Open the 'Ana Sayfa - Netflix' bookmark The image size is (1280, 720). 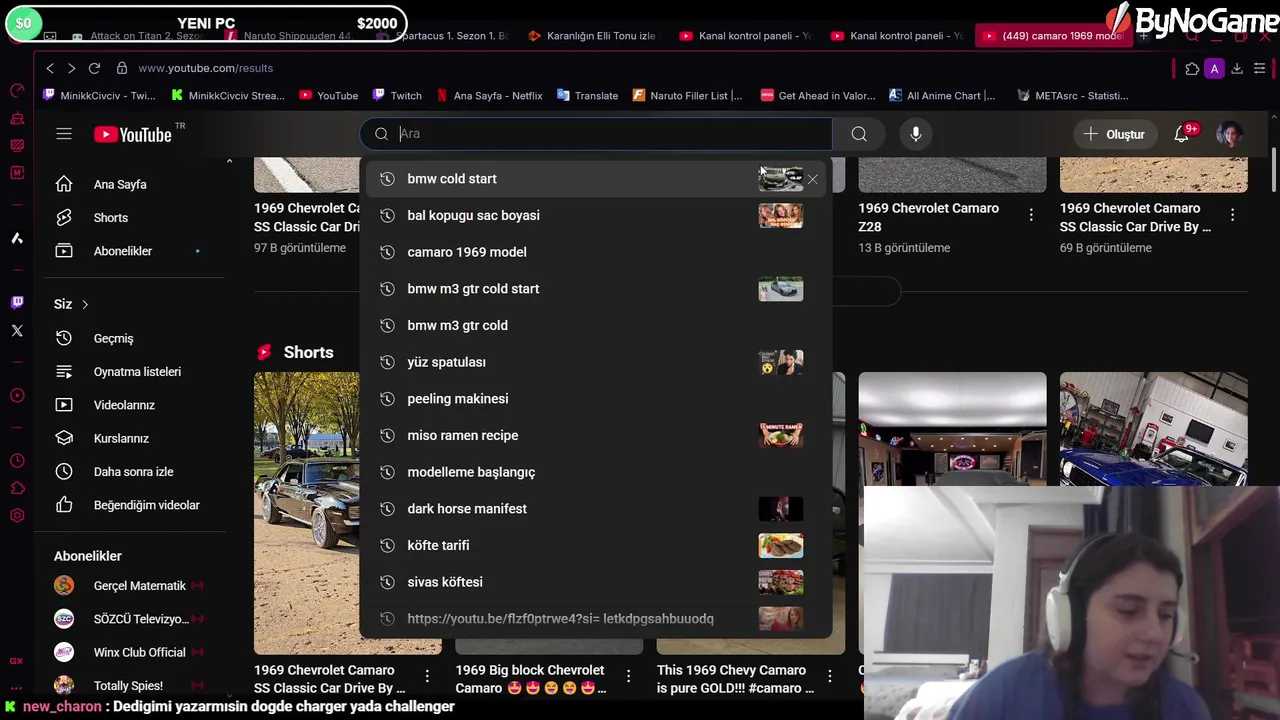(489, 96)
